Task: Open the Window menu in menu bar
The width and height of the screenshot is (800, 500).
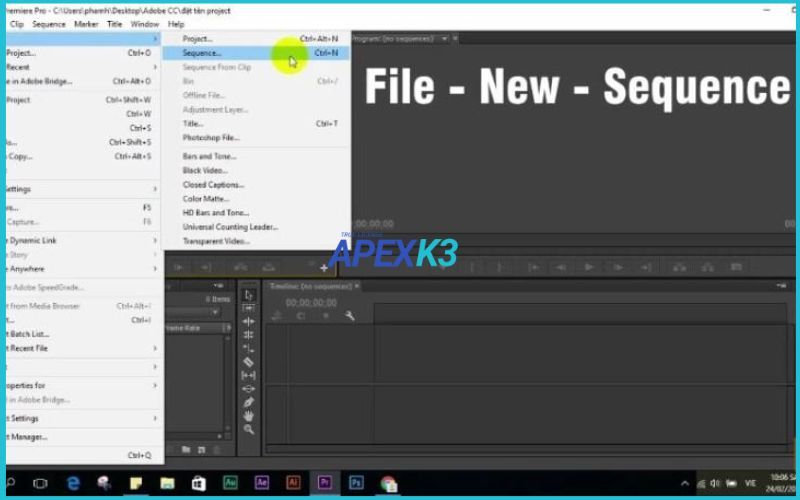Action: coord(145,24)
